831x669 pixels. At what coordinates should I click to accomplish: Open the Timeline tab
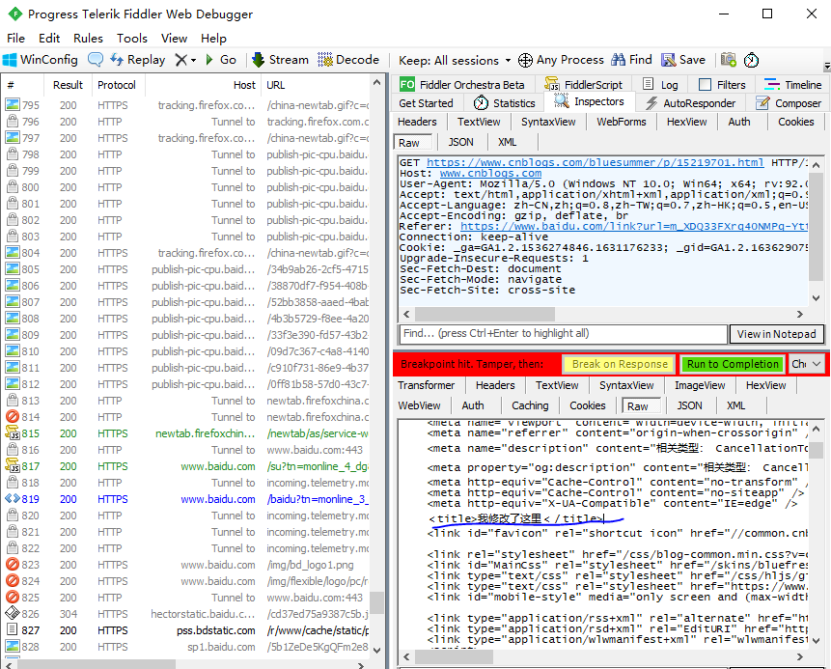click(793, 85)
